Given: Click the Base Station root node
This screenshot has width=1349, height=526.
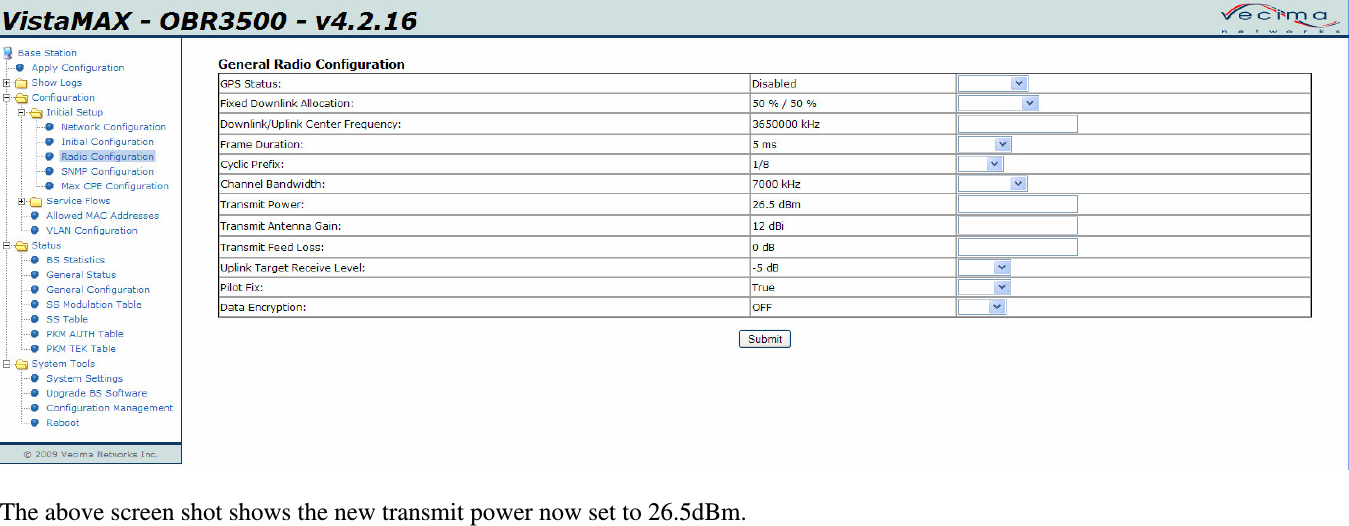Looking at the screenshot, I should [x=47, y=53].
